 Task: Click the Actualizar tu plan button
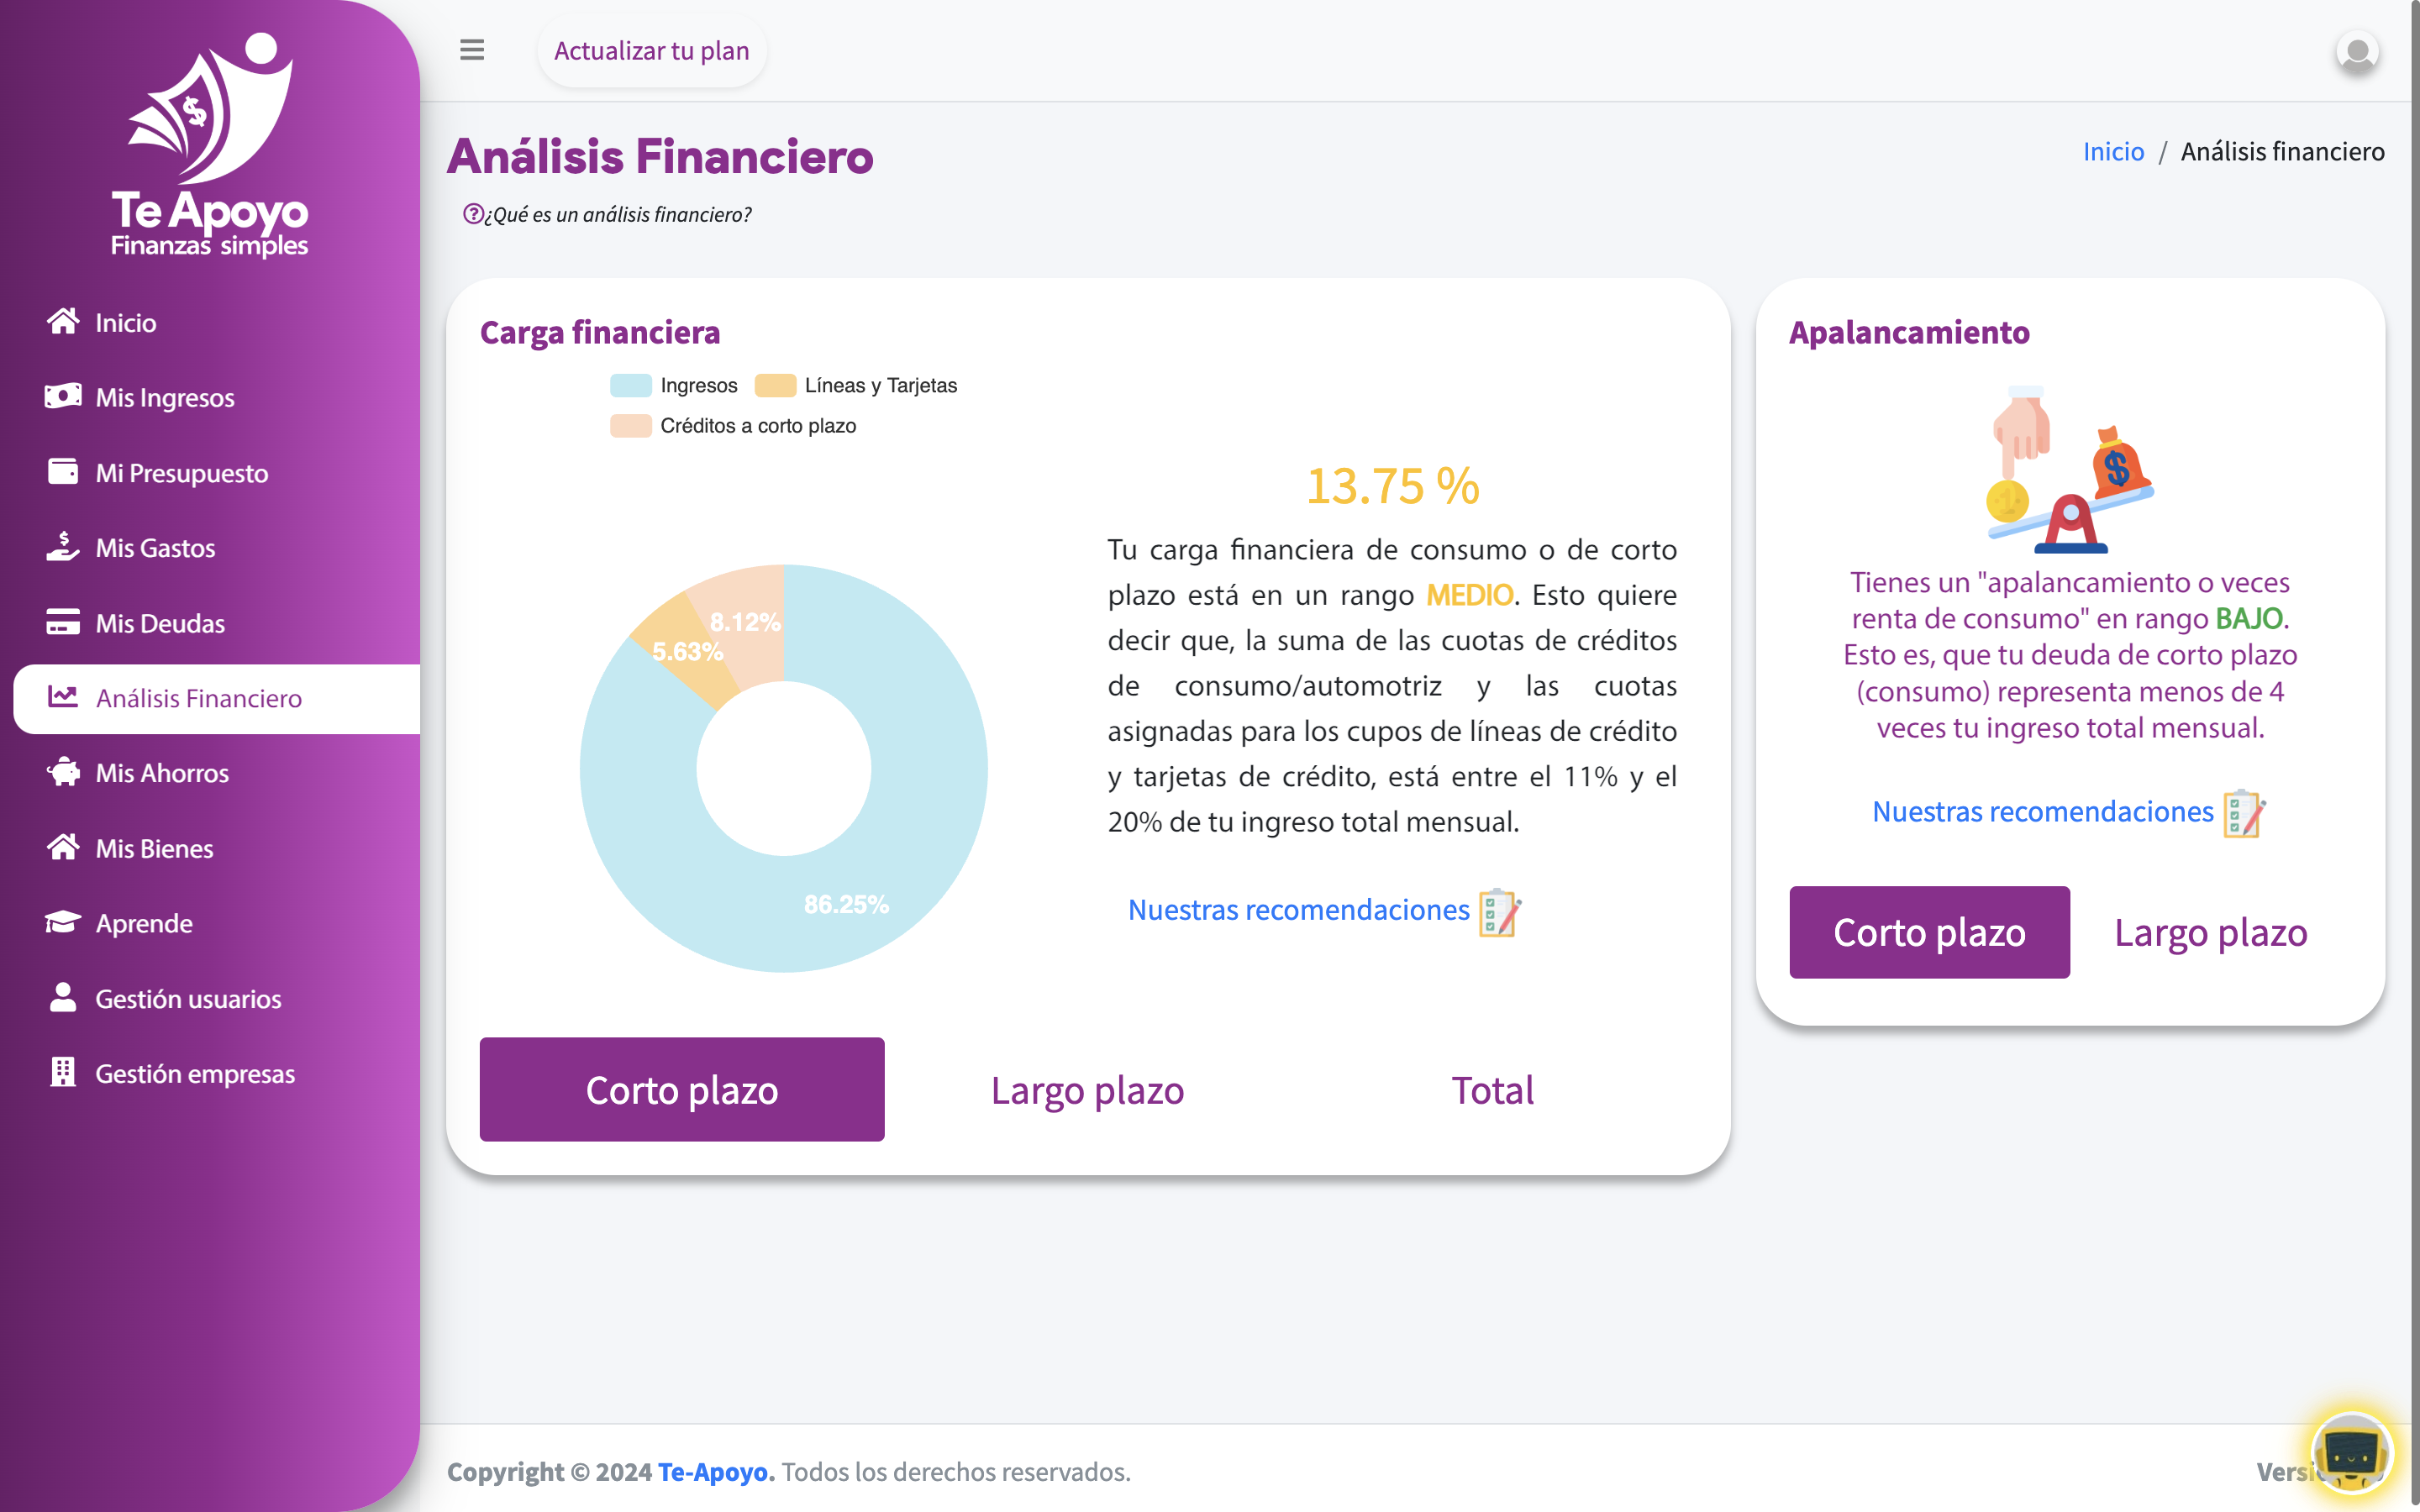point(652,50)
